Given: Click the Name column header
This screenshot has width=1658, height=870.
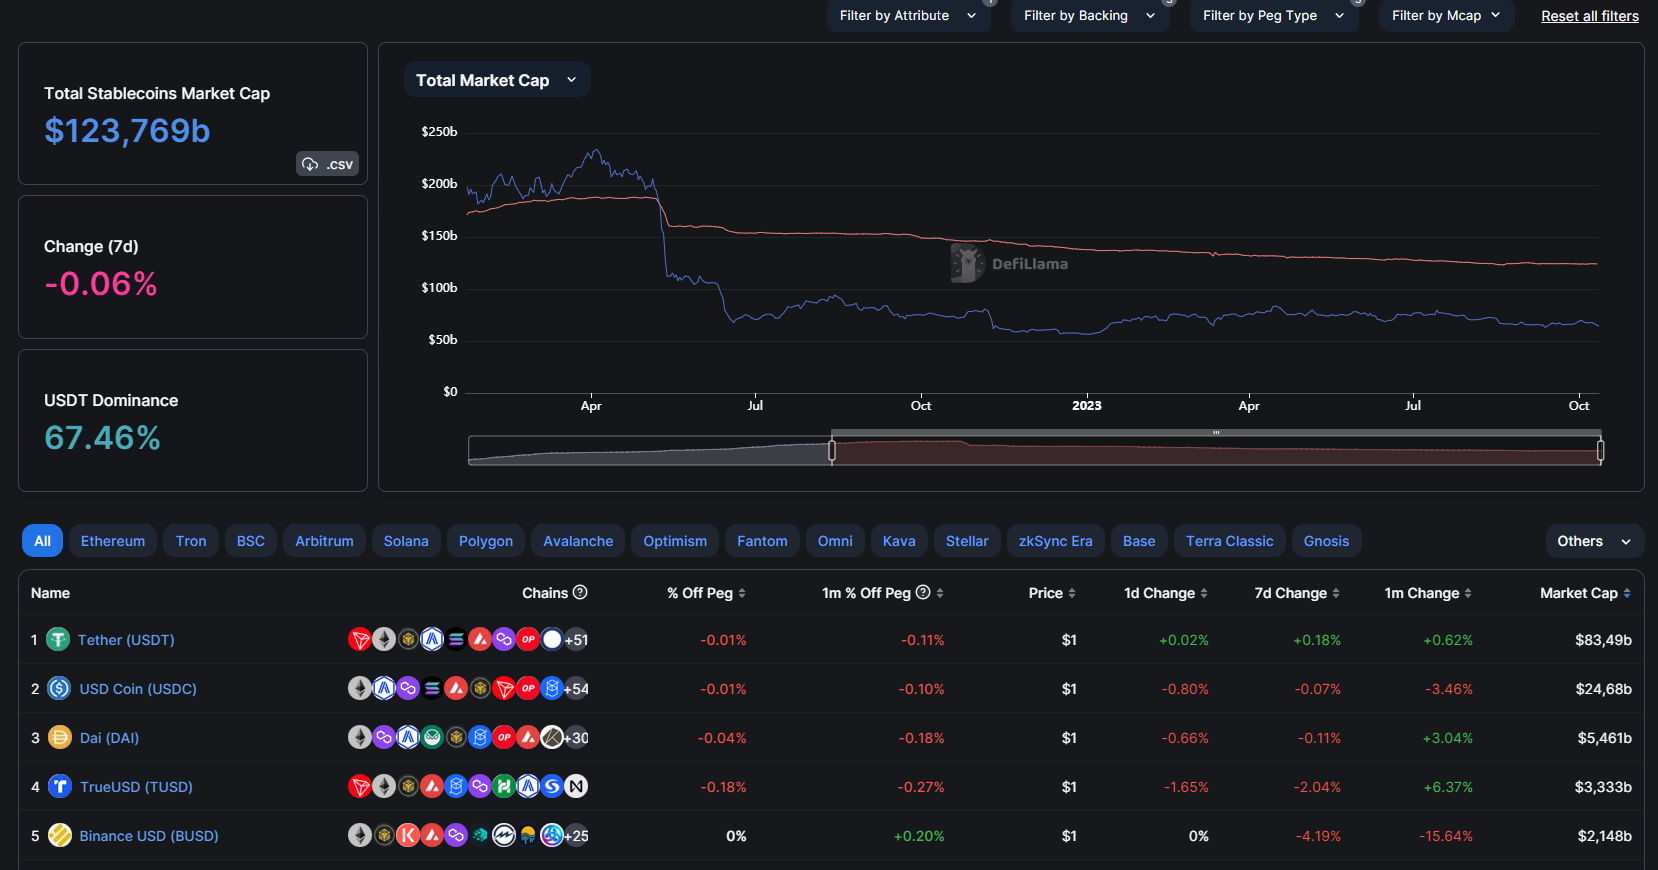Looking at the screenshot, I should 50,593.
